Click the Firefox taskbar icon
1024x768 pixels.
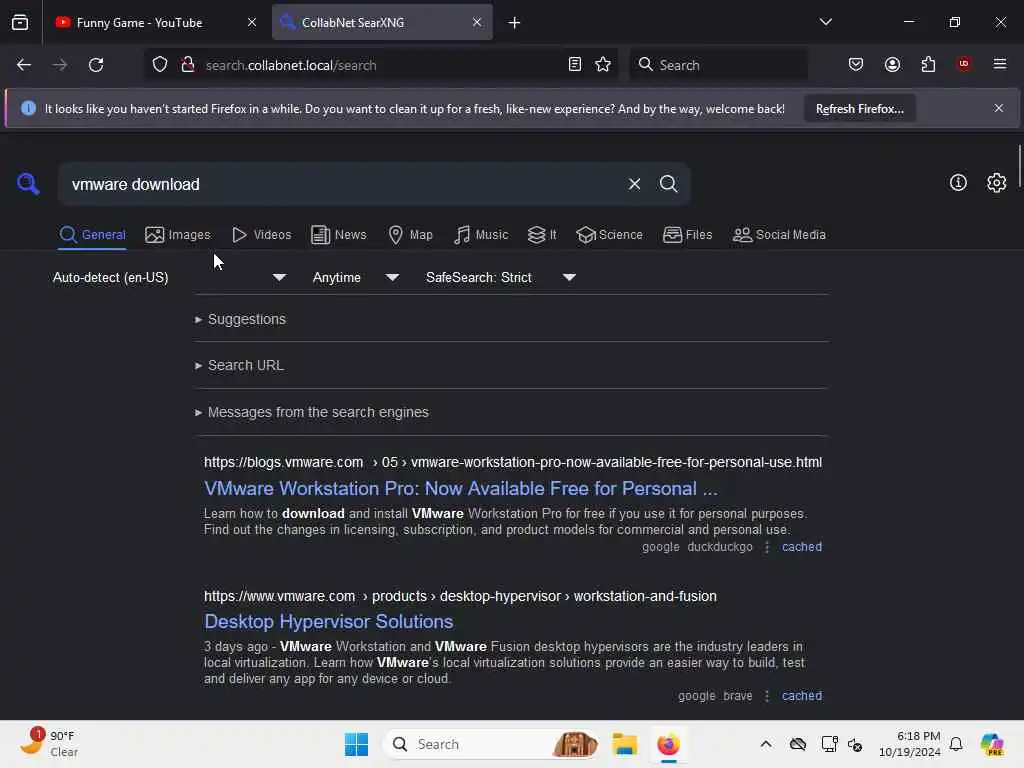[668, 744]
